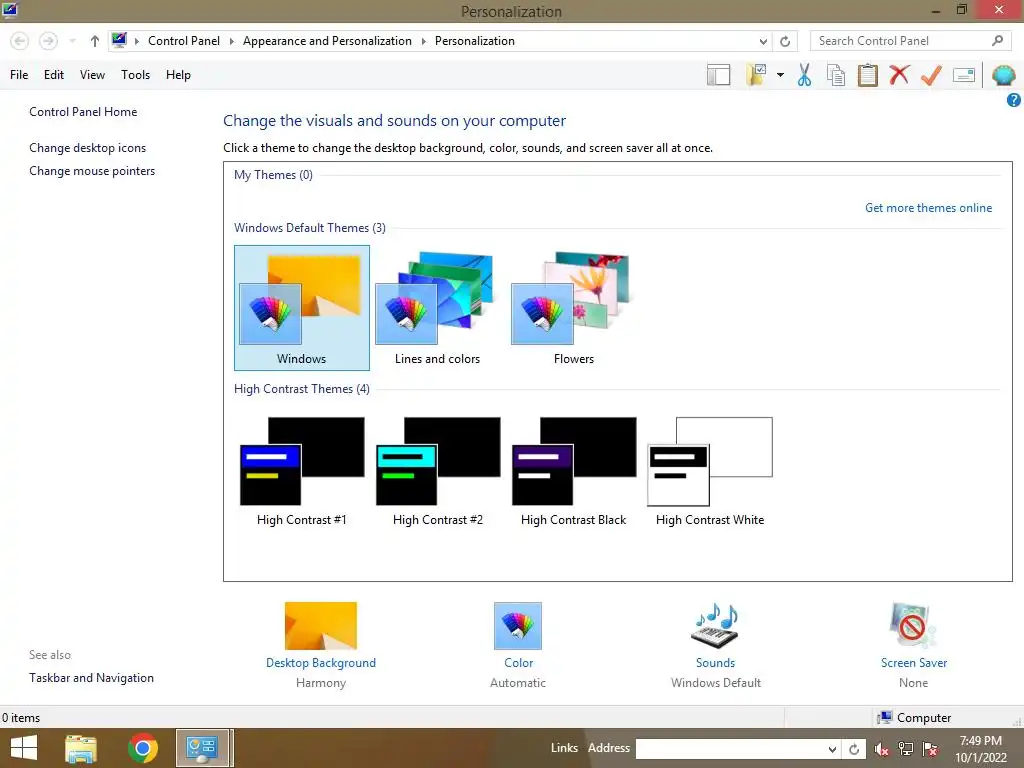Click the My Themes (0) heading
The width and height of the screenshot is (1024, 768).
click(x=273, y=175)
